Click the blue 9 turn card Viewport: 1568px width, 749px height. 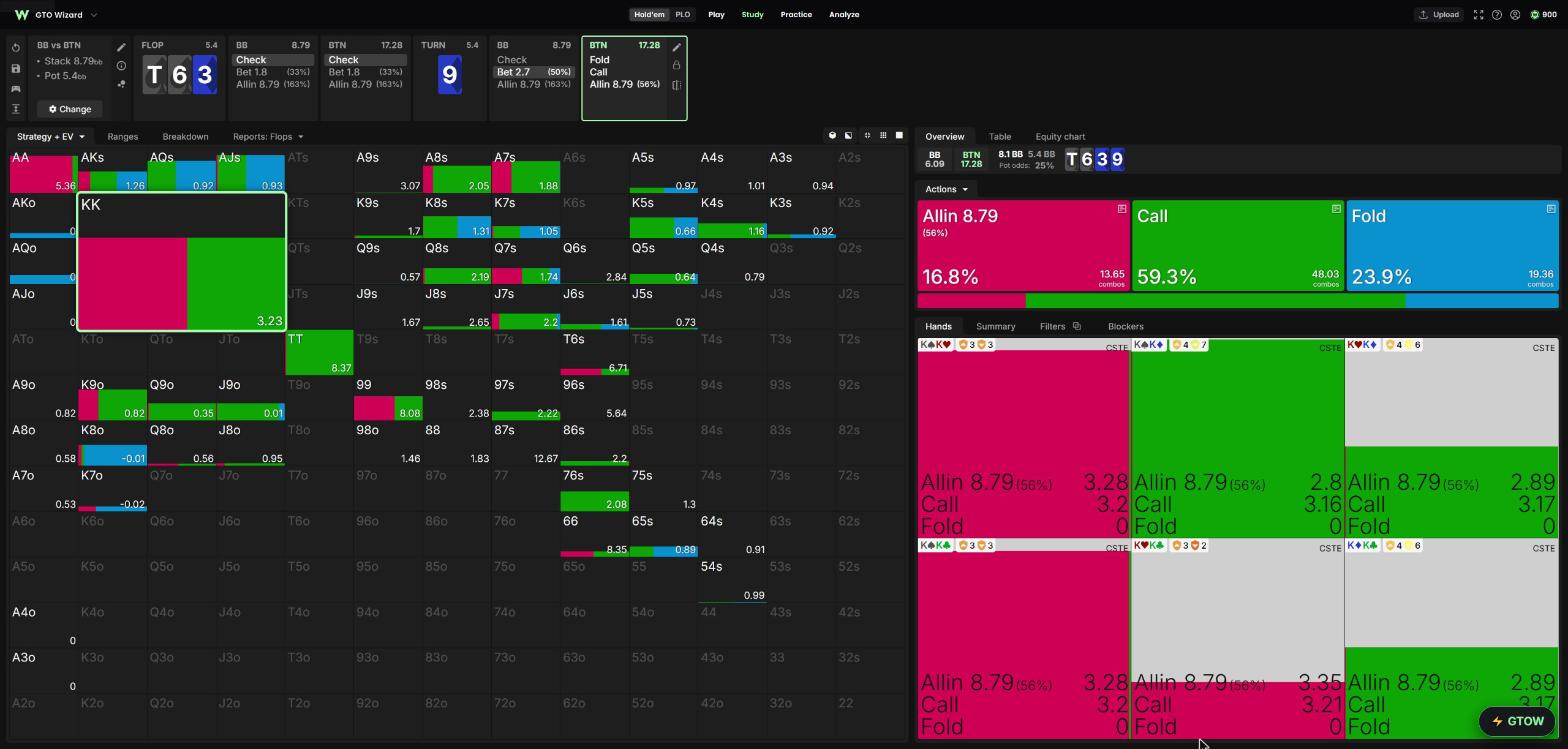coord(450,75)
